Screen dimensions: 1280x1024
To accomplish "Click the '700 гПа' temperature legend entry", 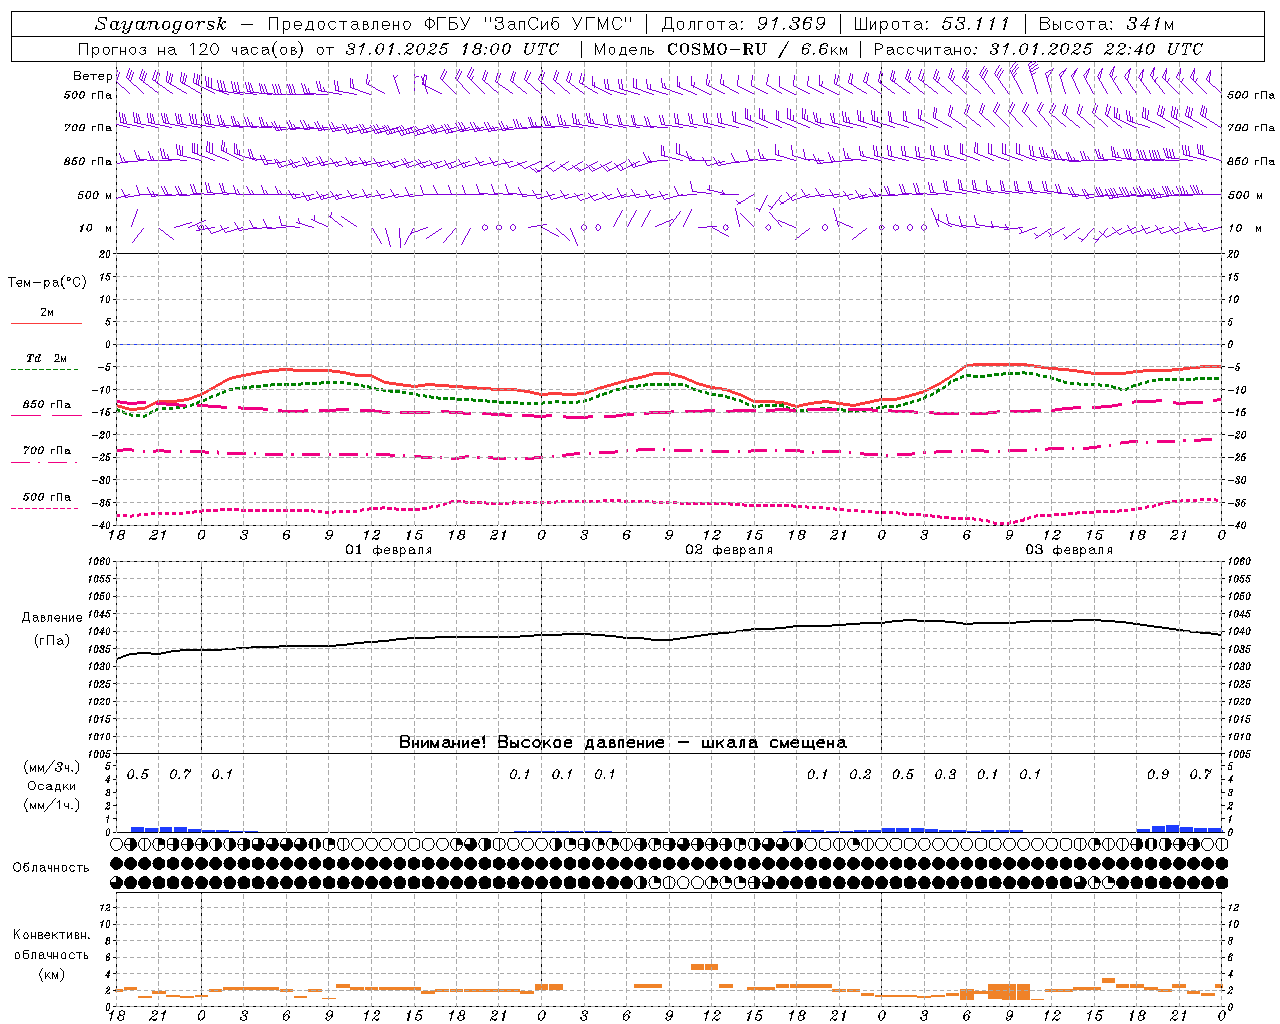I will click(x=46, y=451).
